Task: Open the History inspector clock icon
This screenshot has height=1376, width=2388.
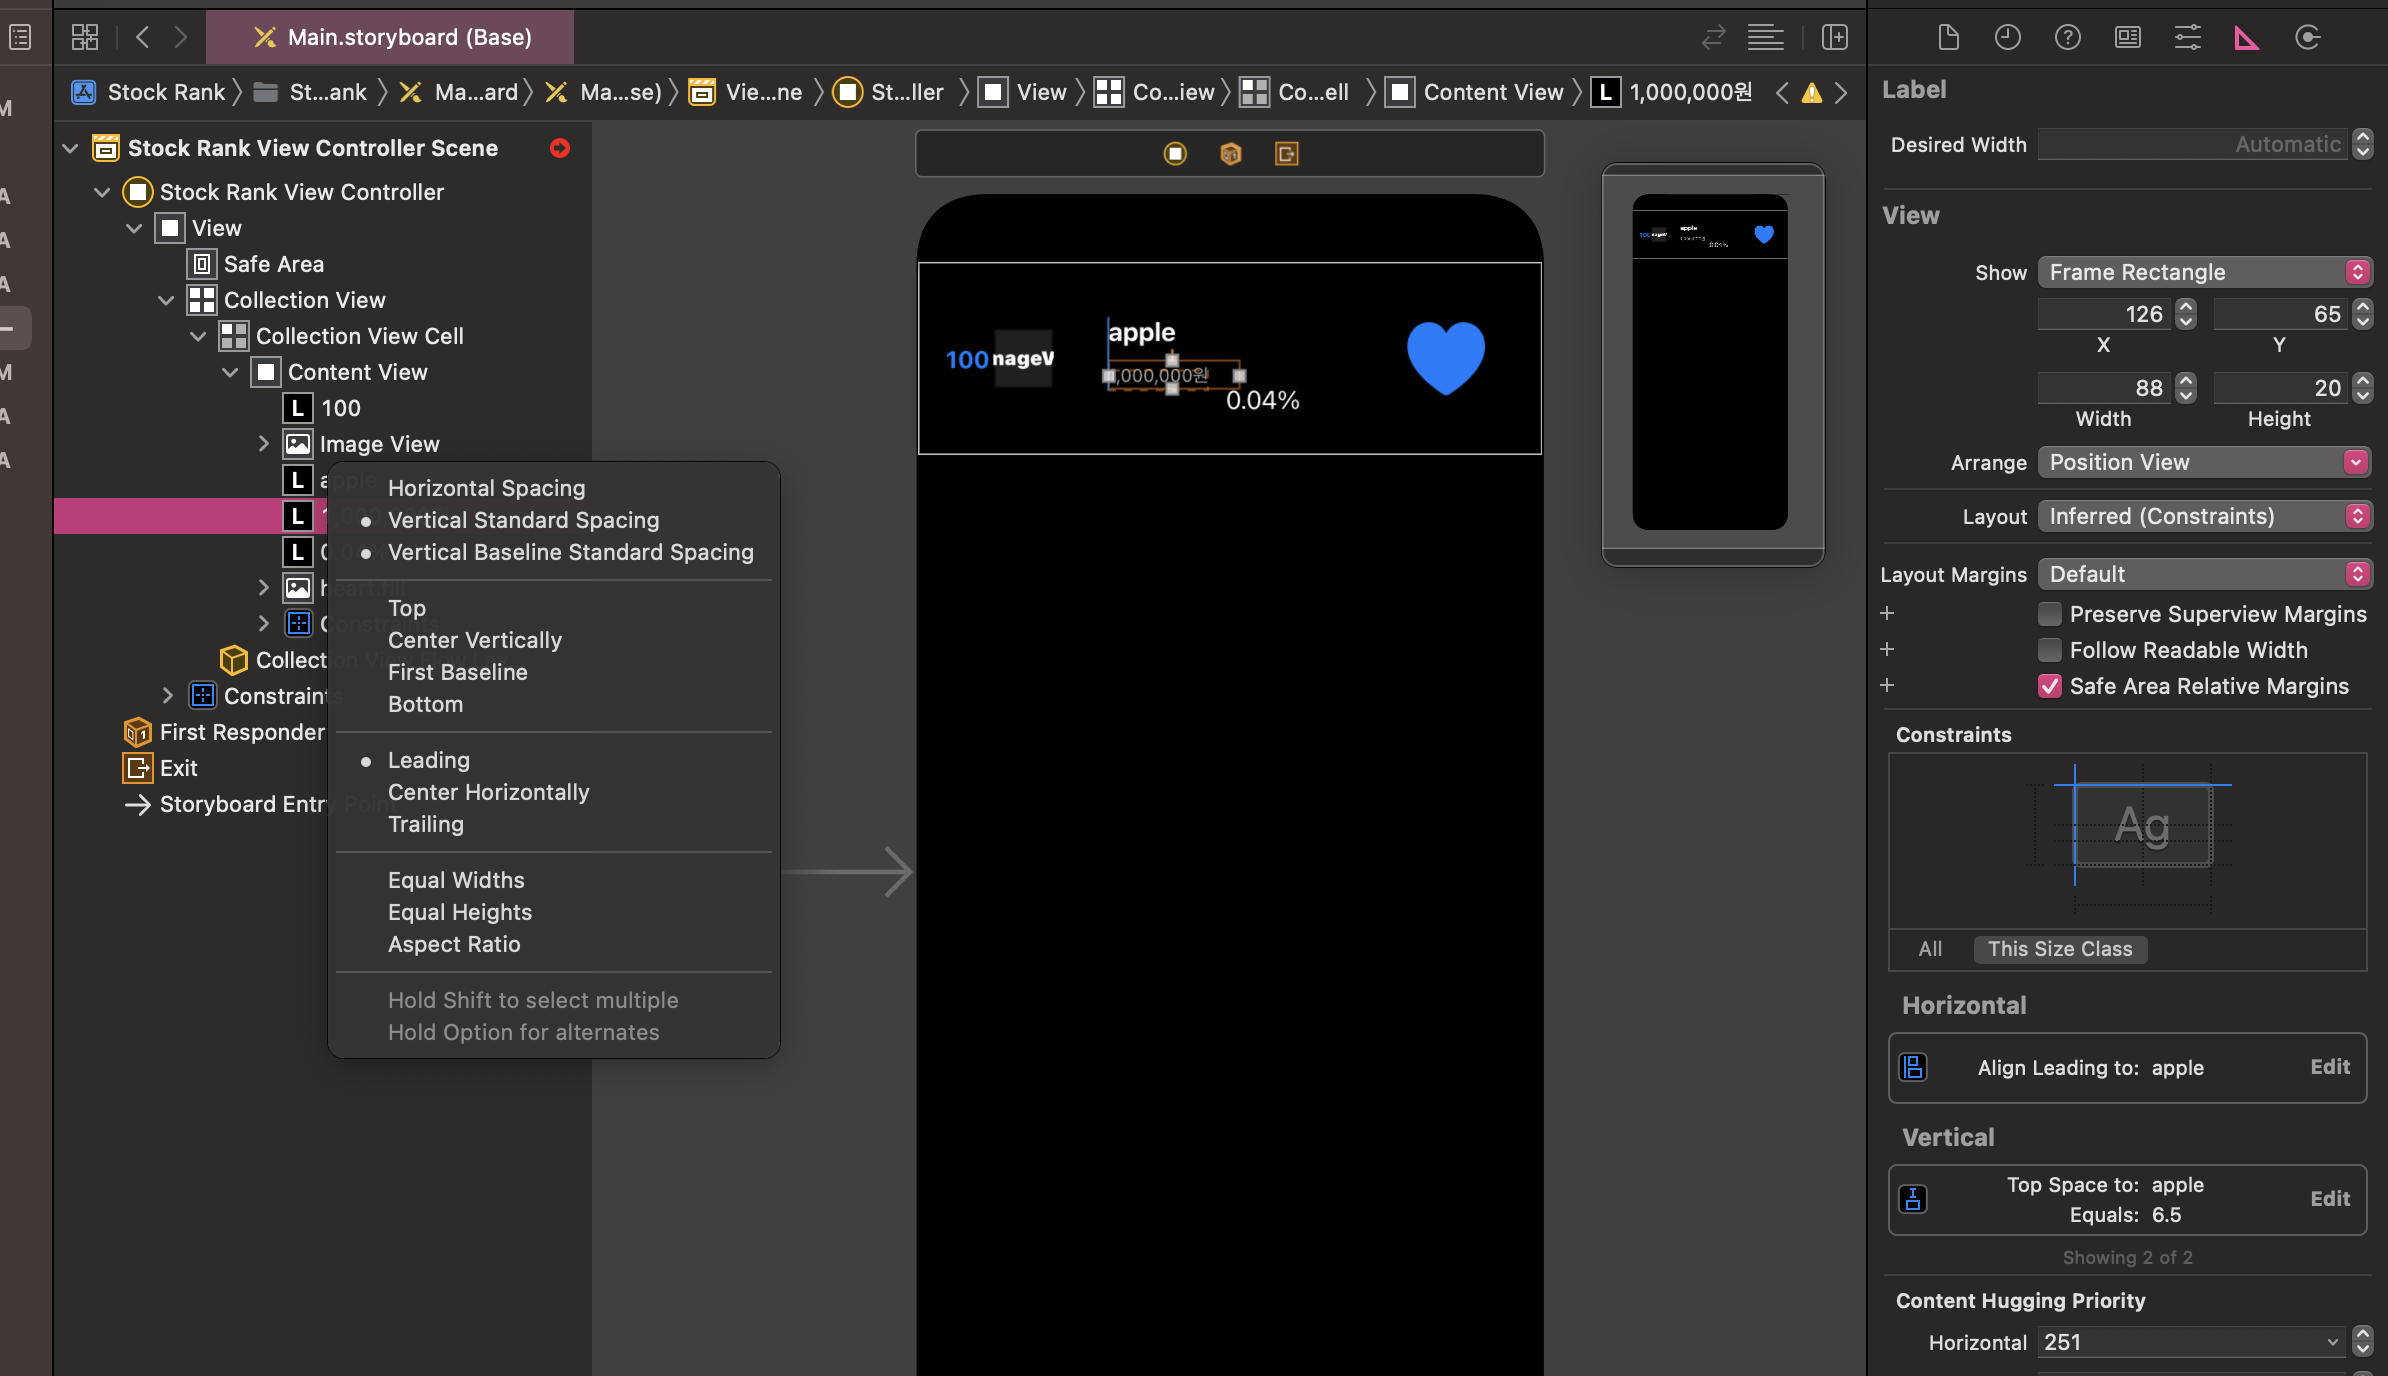Action: point(2007,38)
